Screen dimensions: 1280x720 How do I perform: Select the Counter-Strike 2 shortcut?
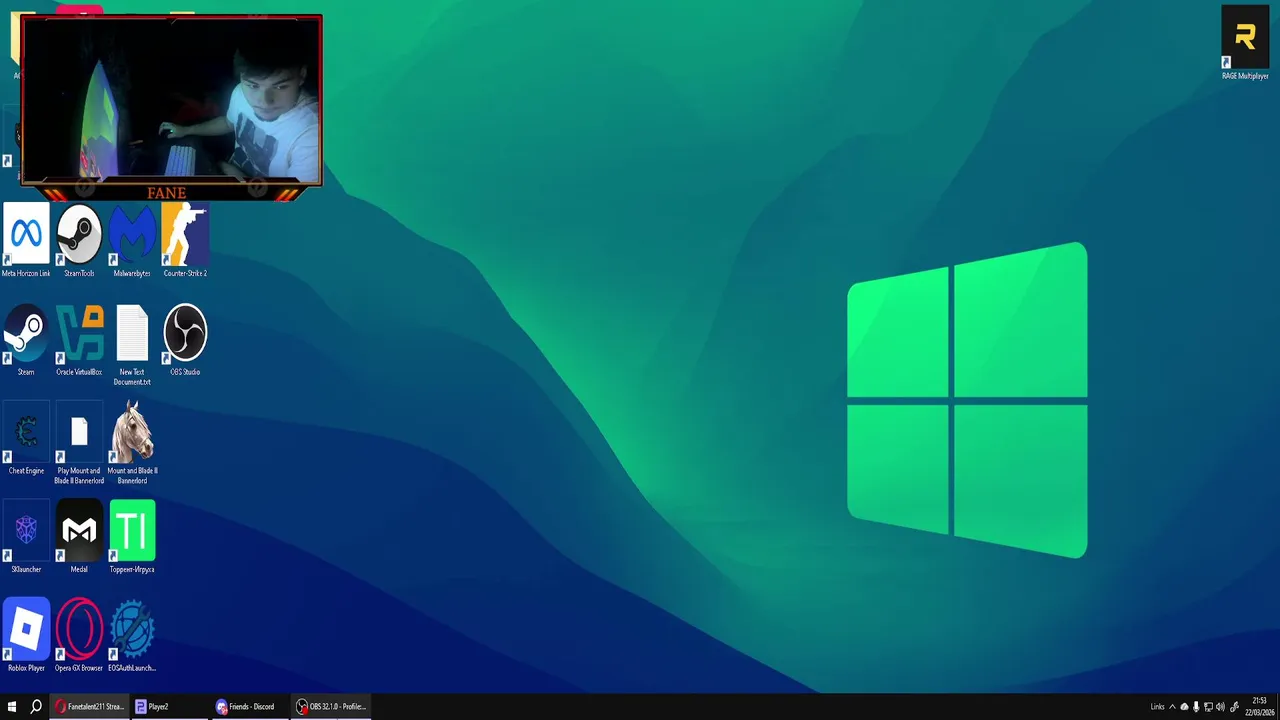pyautogui.click(x=185, y=240)
